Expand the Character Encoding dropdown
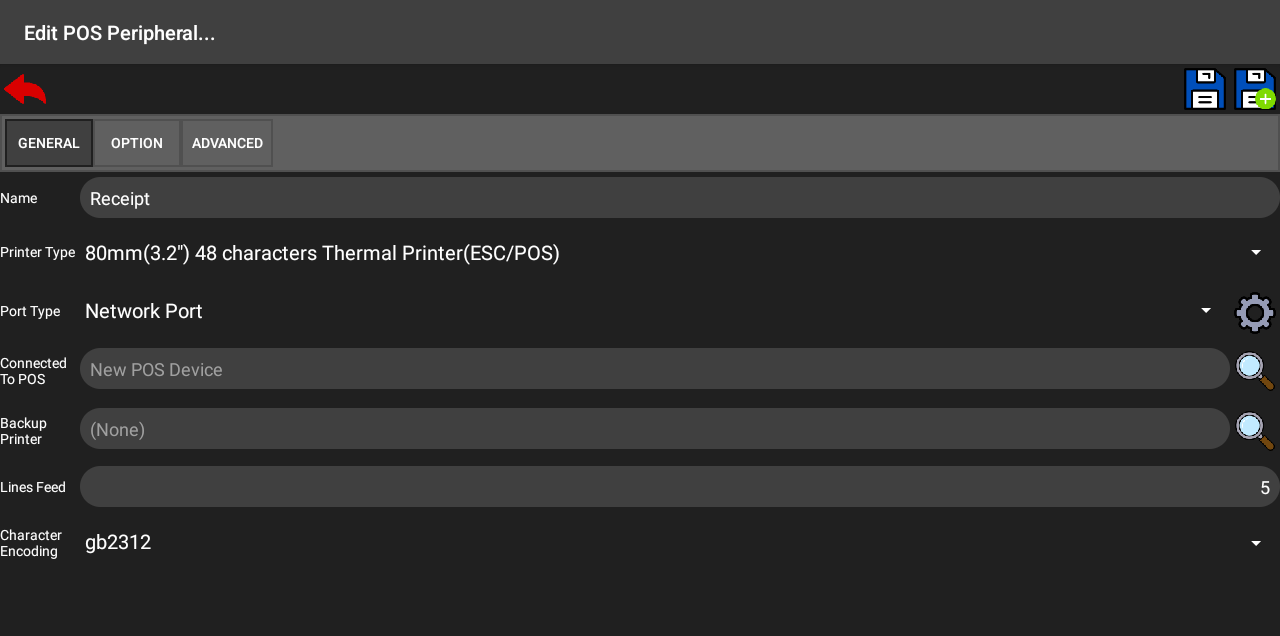Viewport: 1280px width, 636px height. point(1256,543)
